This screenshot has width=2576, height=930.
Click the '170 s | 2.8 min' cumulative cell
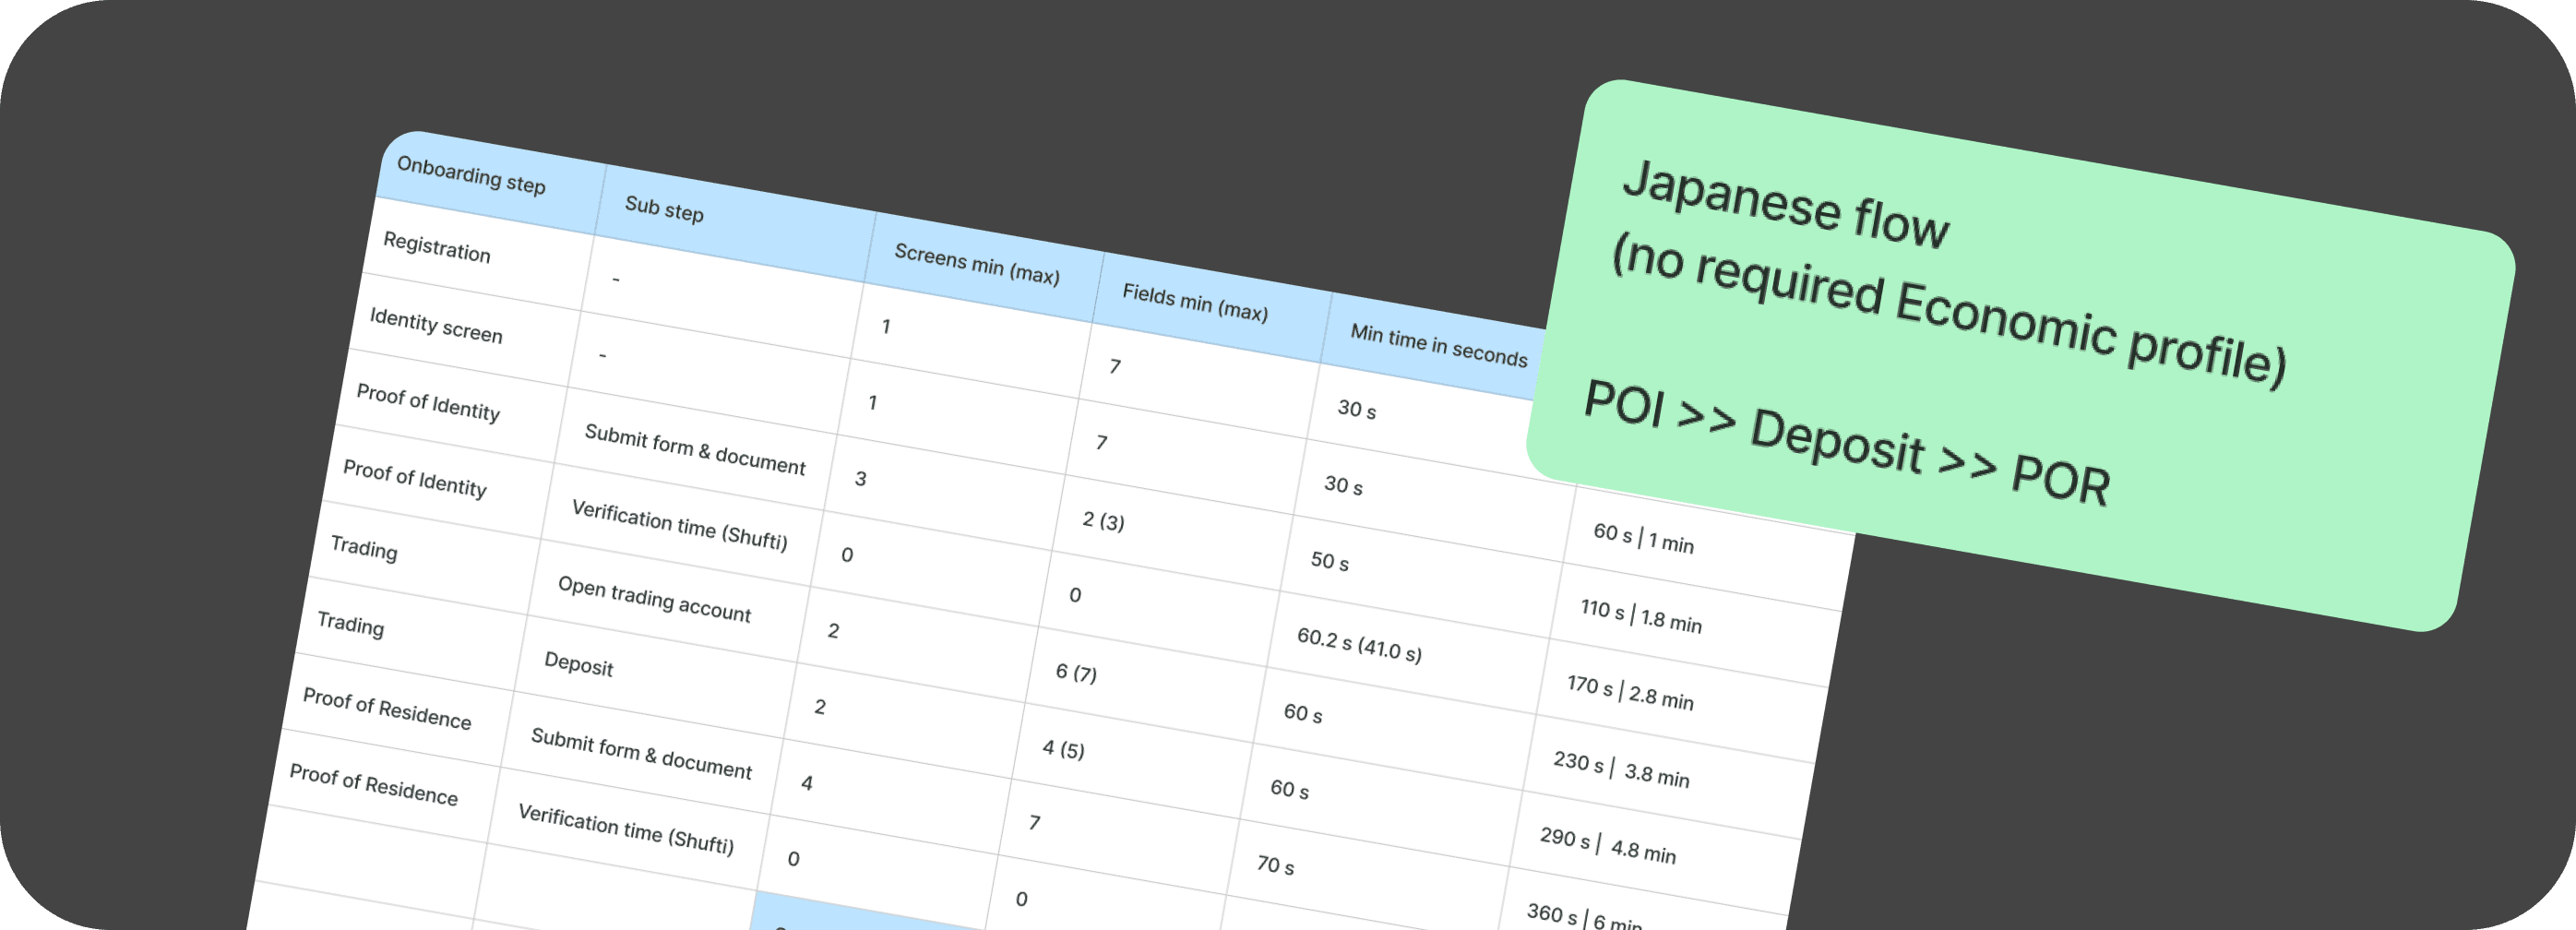tap(1631, 692)
